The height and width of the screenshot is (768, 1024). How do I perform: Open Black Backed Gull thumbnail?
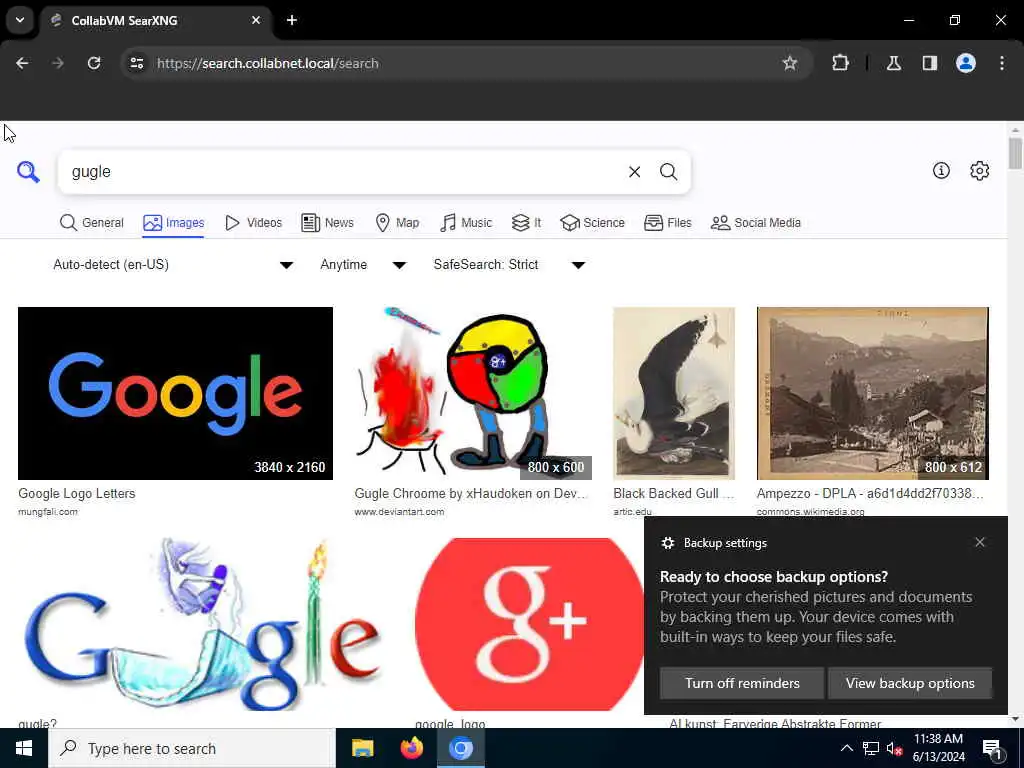674,393
